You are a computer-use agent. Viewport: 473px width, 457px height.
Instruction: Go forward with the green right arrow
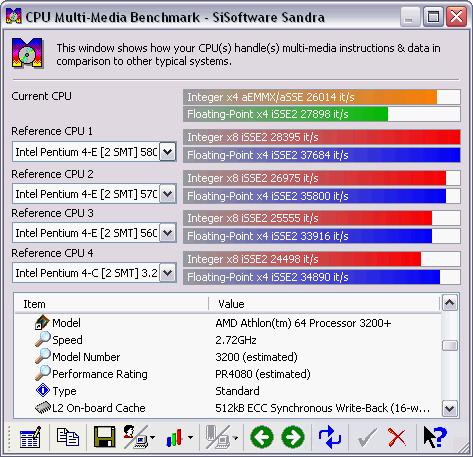click(293, 437)
